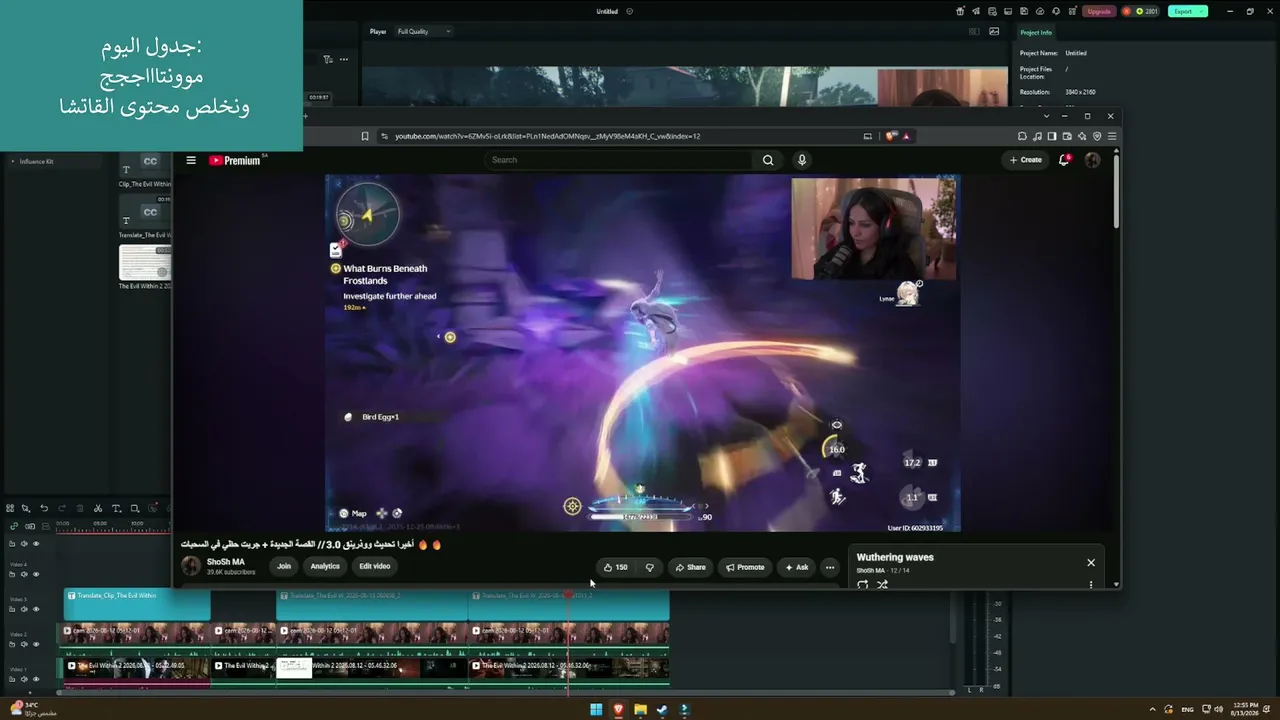Click Export in the video editor

[1187, 11]
